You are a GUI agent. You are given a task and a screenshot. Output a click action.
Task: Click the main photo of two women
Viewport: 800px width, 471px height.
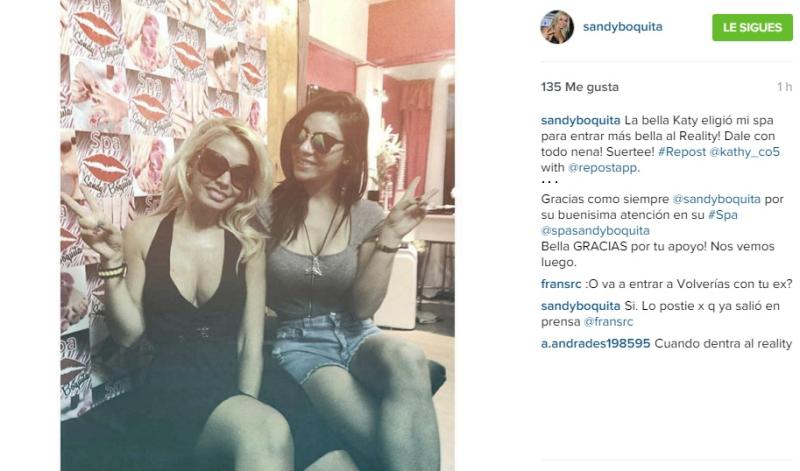(x=258, y=235)
